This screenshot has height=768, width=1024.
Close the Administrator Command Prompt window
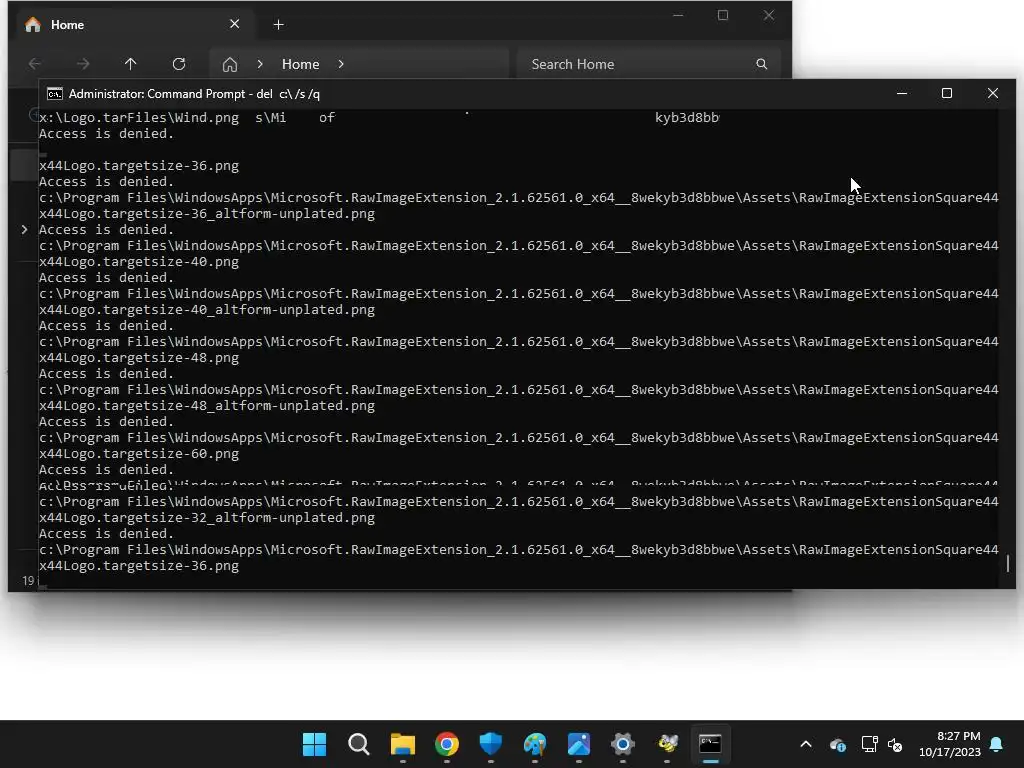click(993, 93)
